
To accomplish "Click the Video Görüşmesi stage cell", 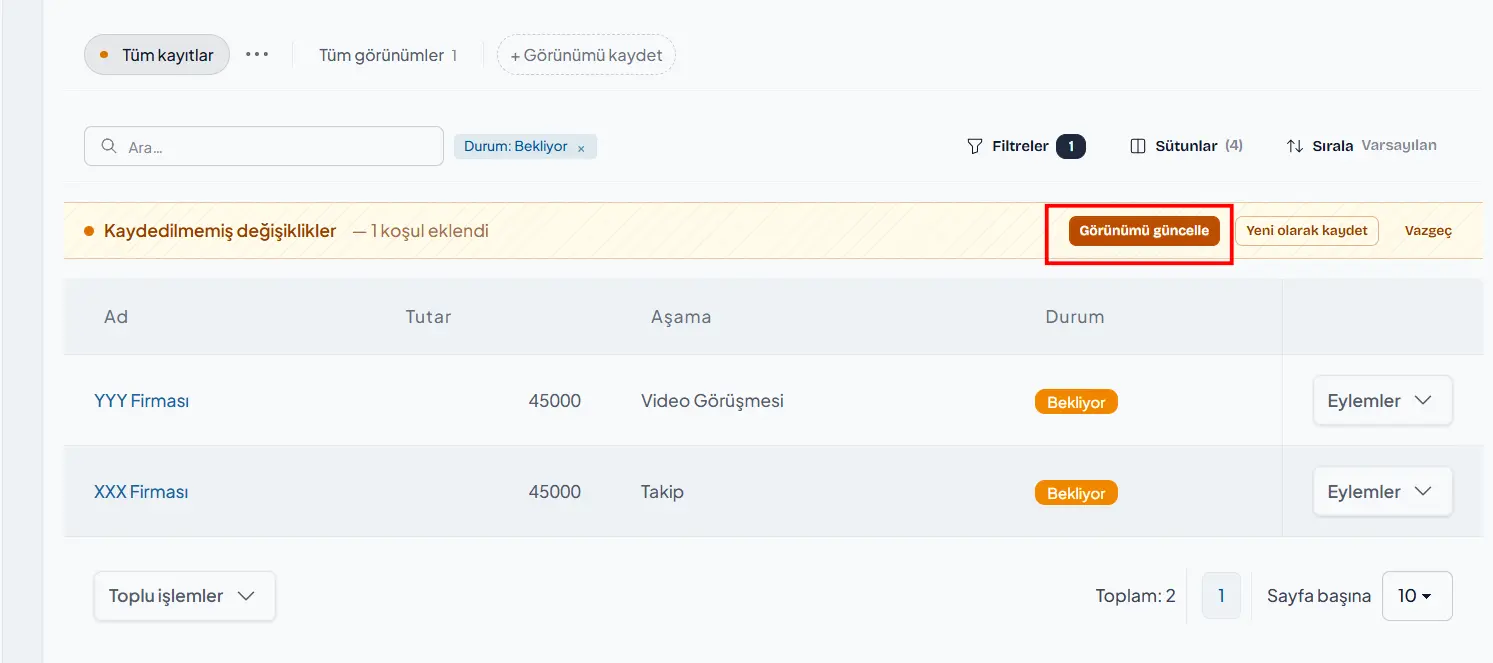I will tap(712, 401).
